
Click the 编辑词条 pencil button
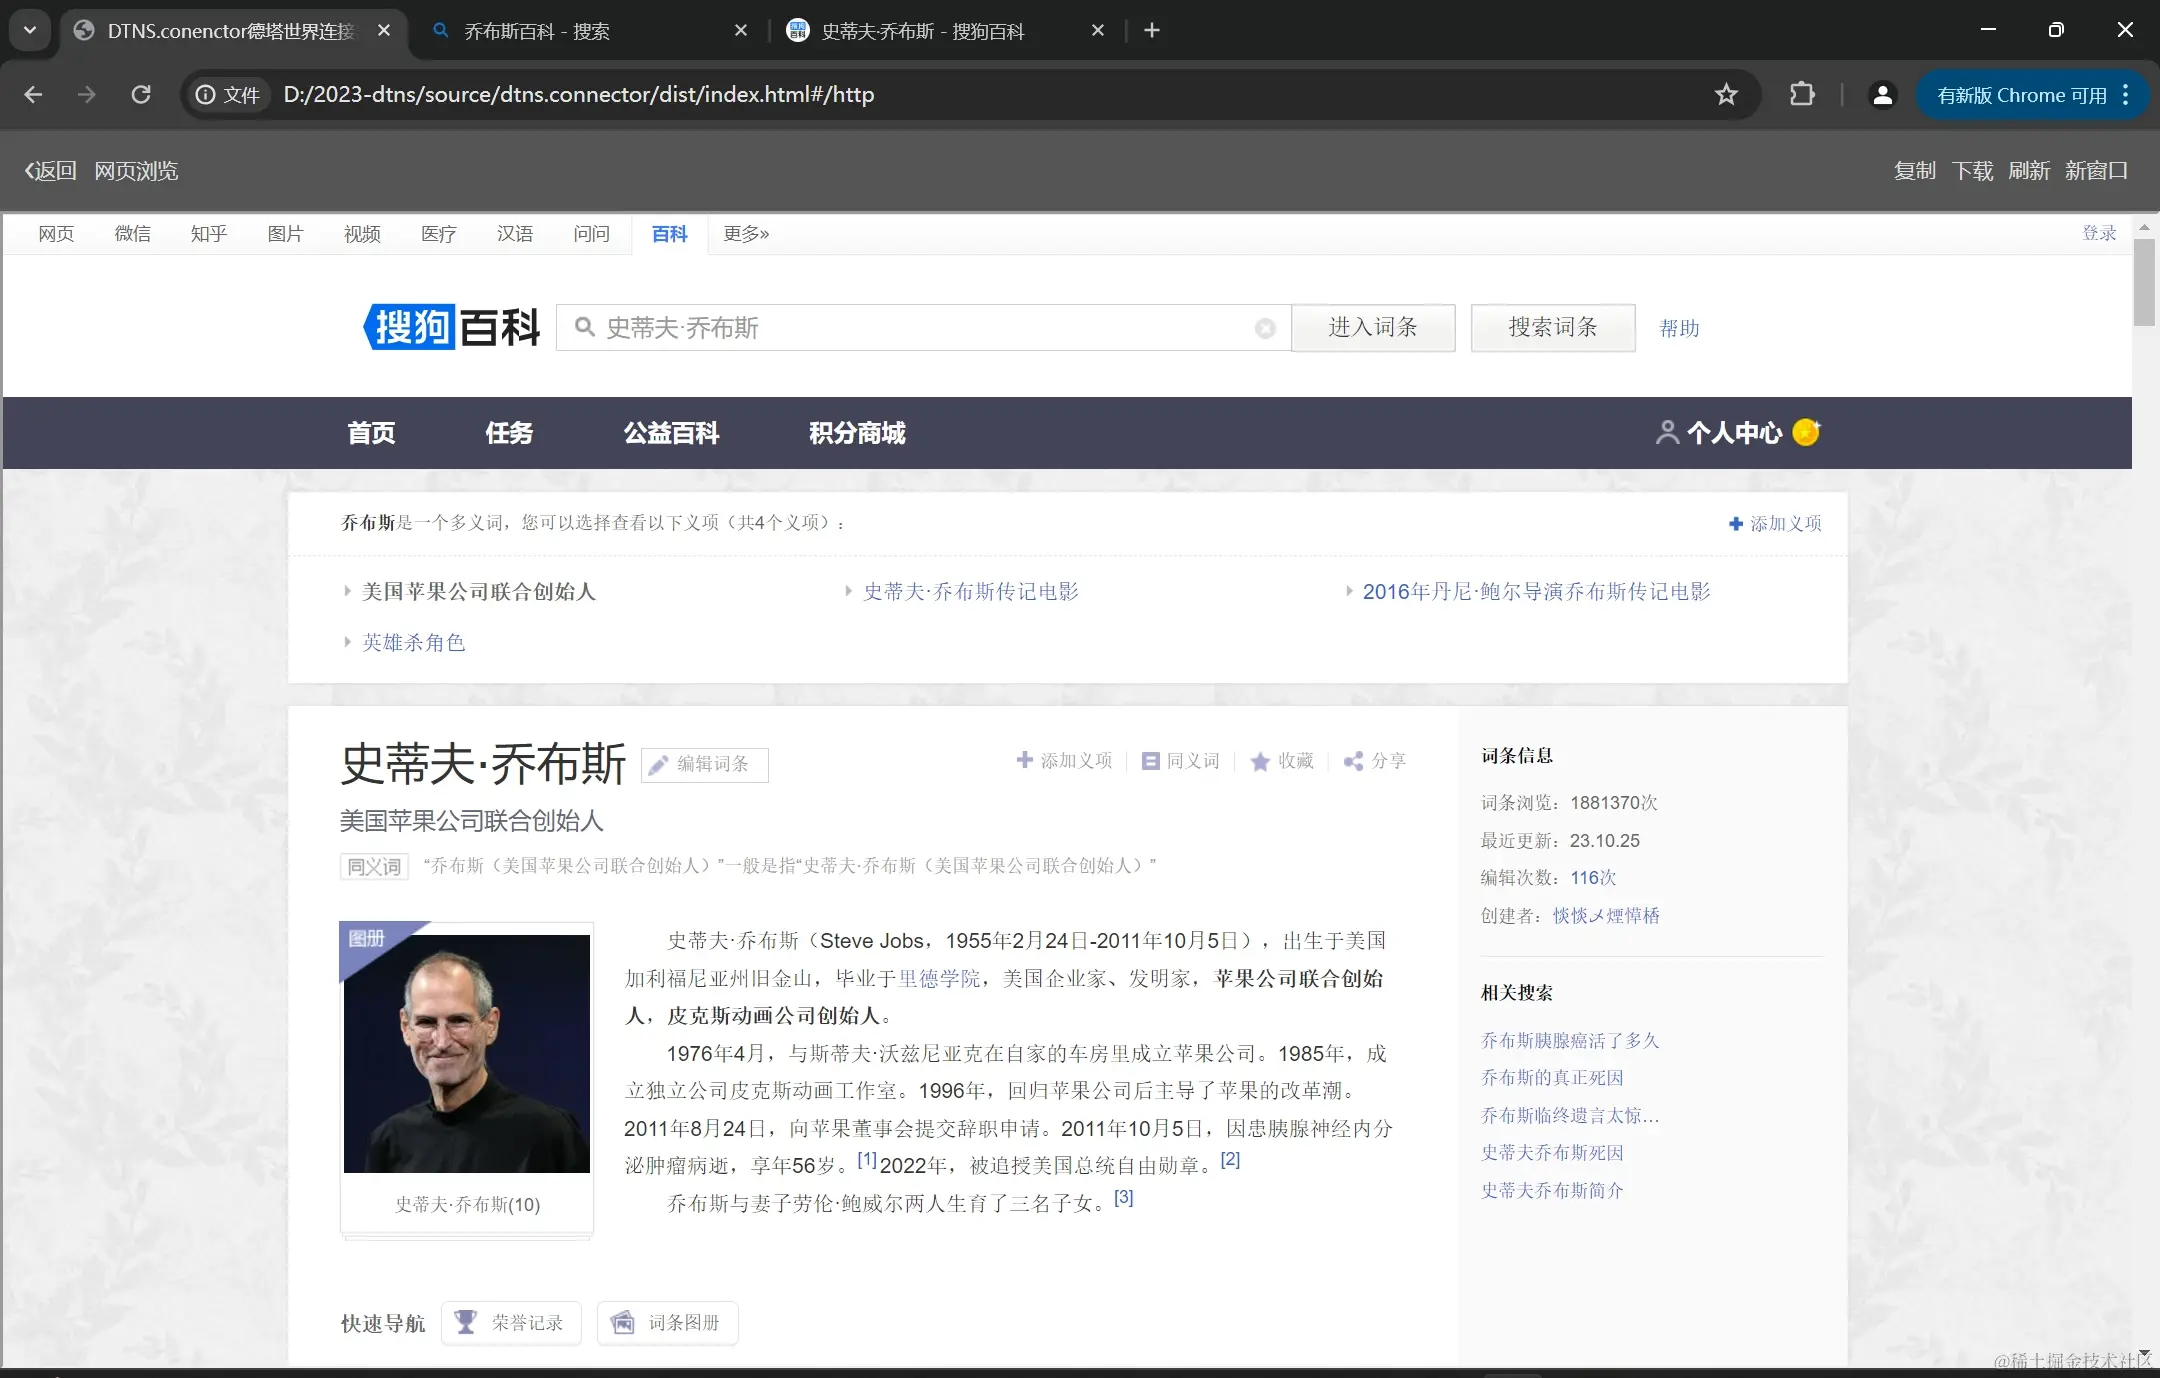click(704, 765)
